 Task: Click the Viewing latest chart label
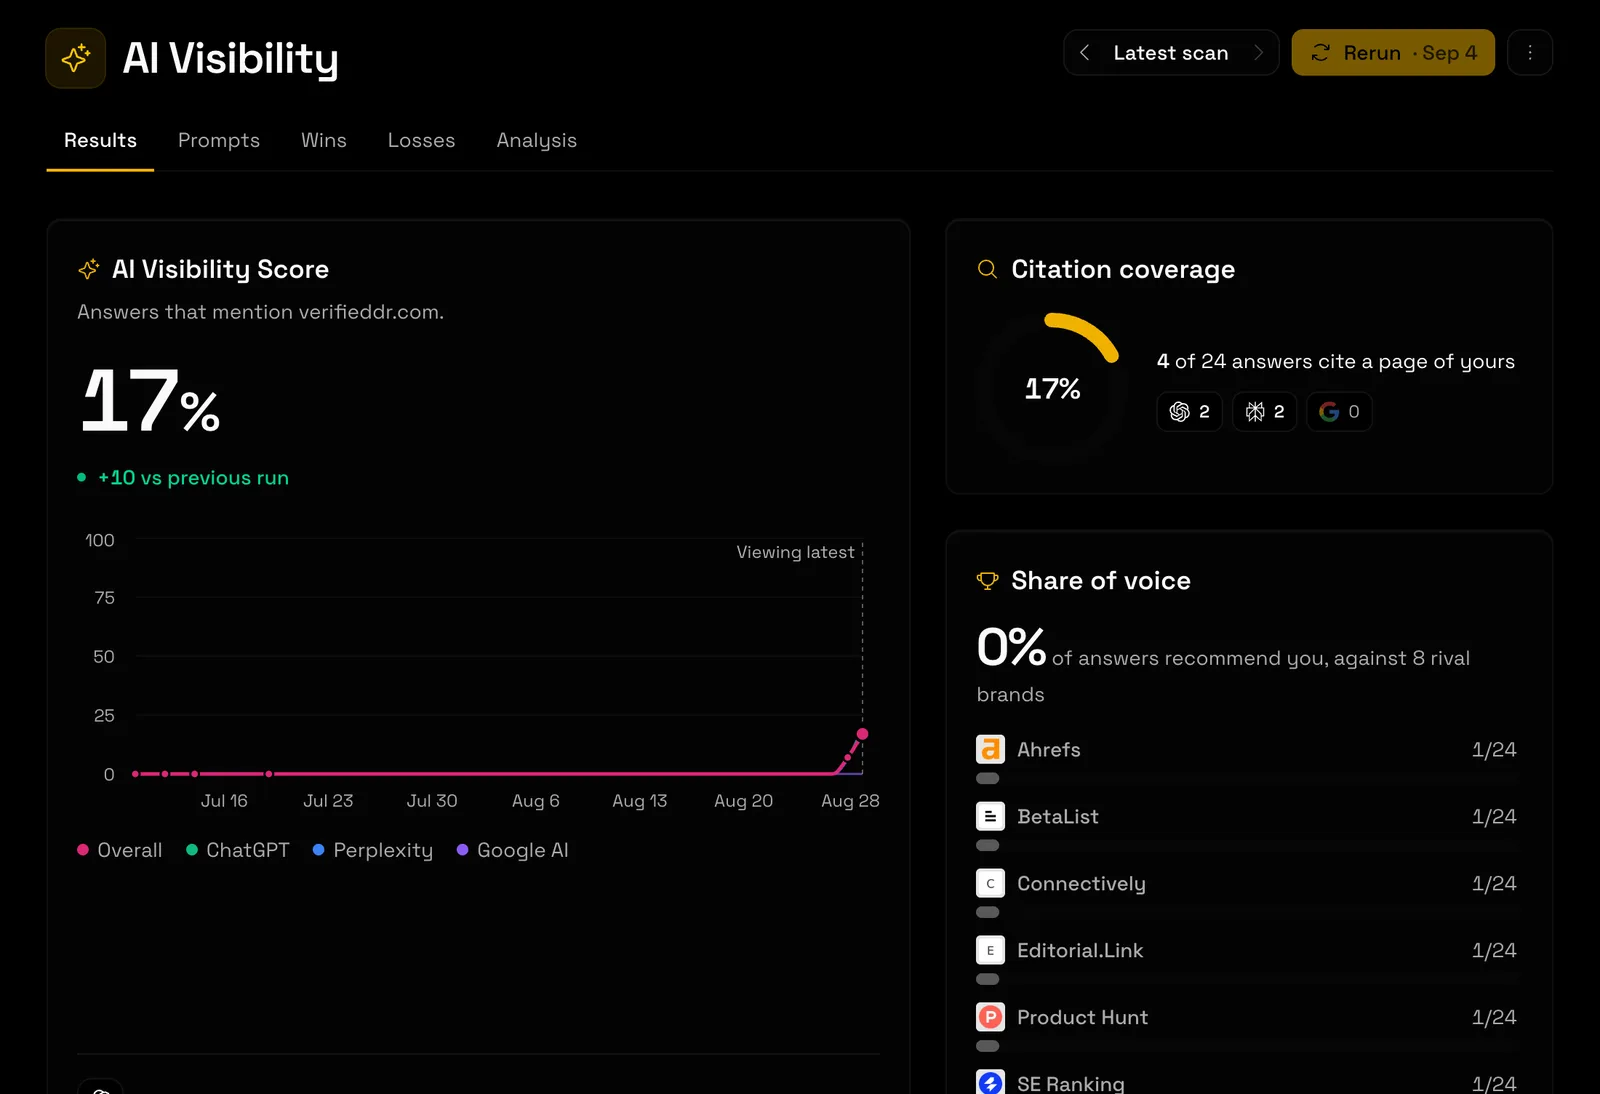pyautogui.click(x=795, y=552)
